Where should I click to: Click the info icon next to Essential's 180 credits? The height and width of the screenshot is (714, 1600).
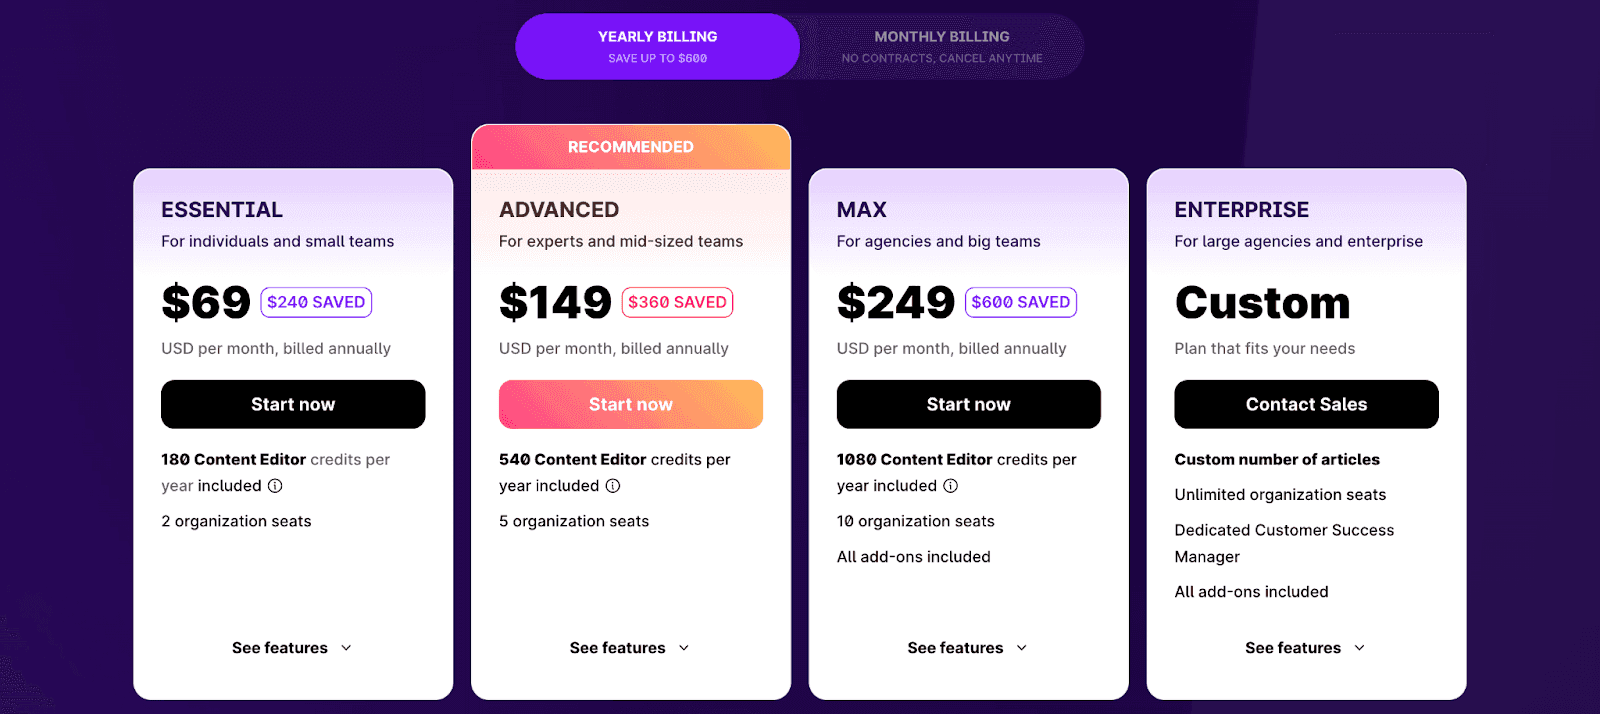276,486
